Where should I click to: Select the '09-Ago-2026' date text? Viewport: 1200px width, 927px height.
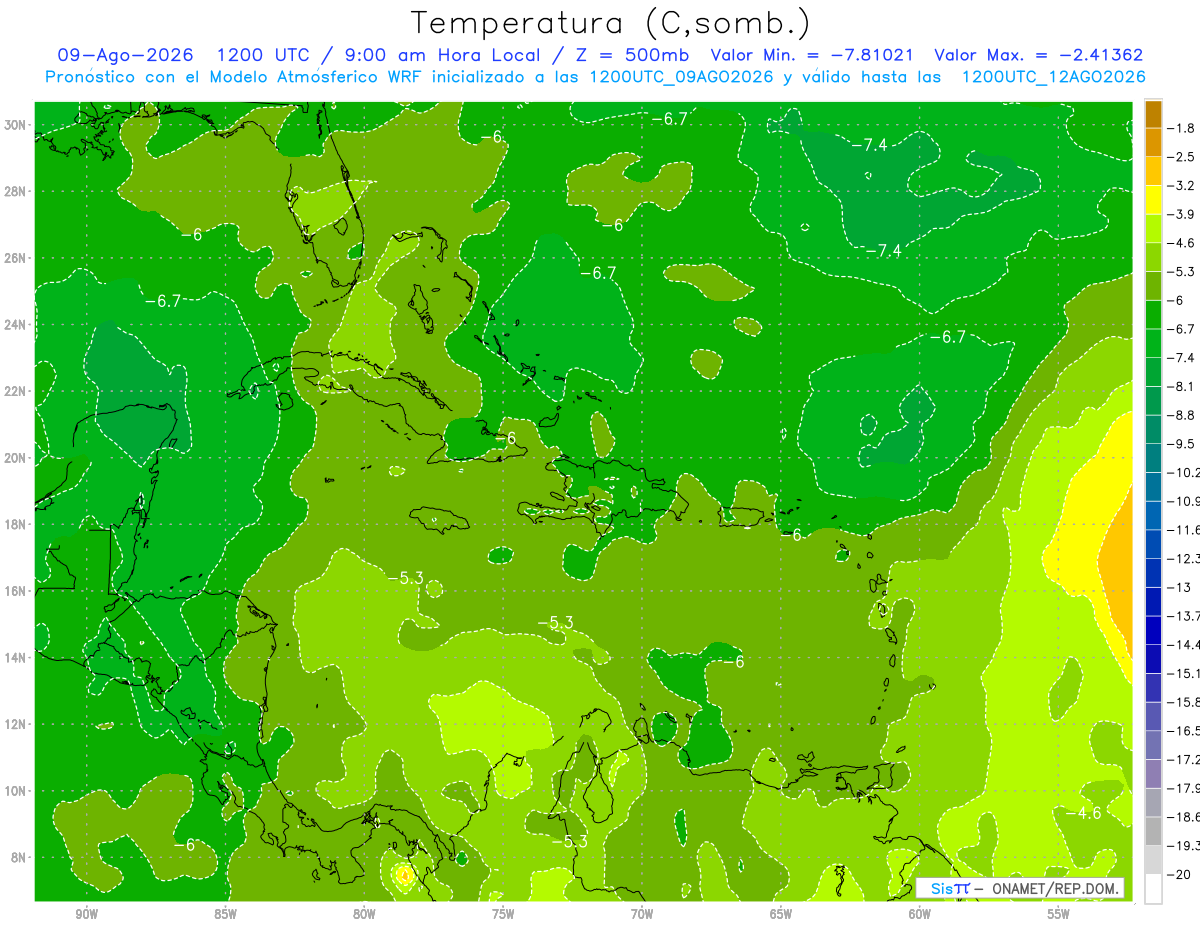[x=125, y=55]
